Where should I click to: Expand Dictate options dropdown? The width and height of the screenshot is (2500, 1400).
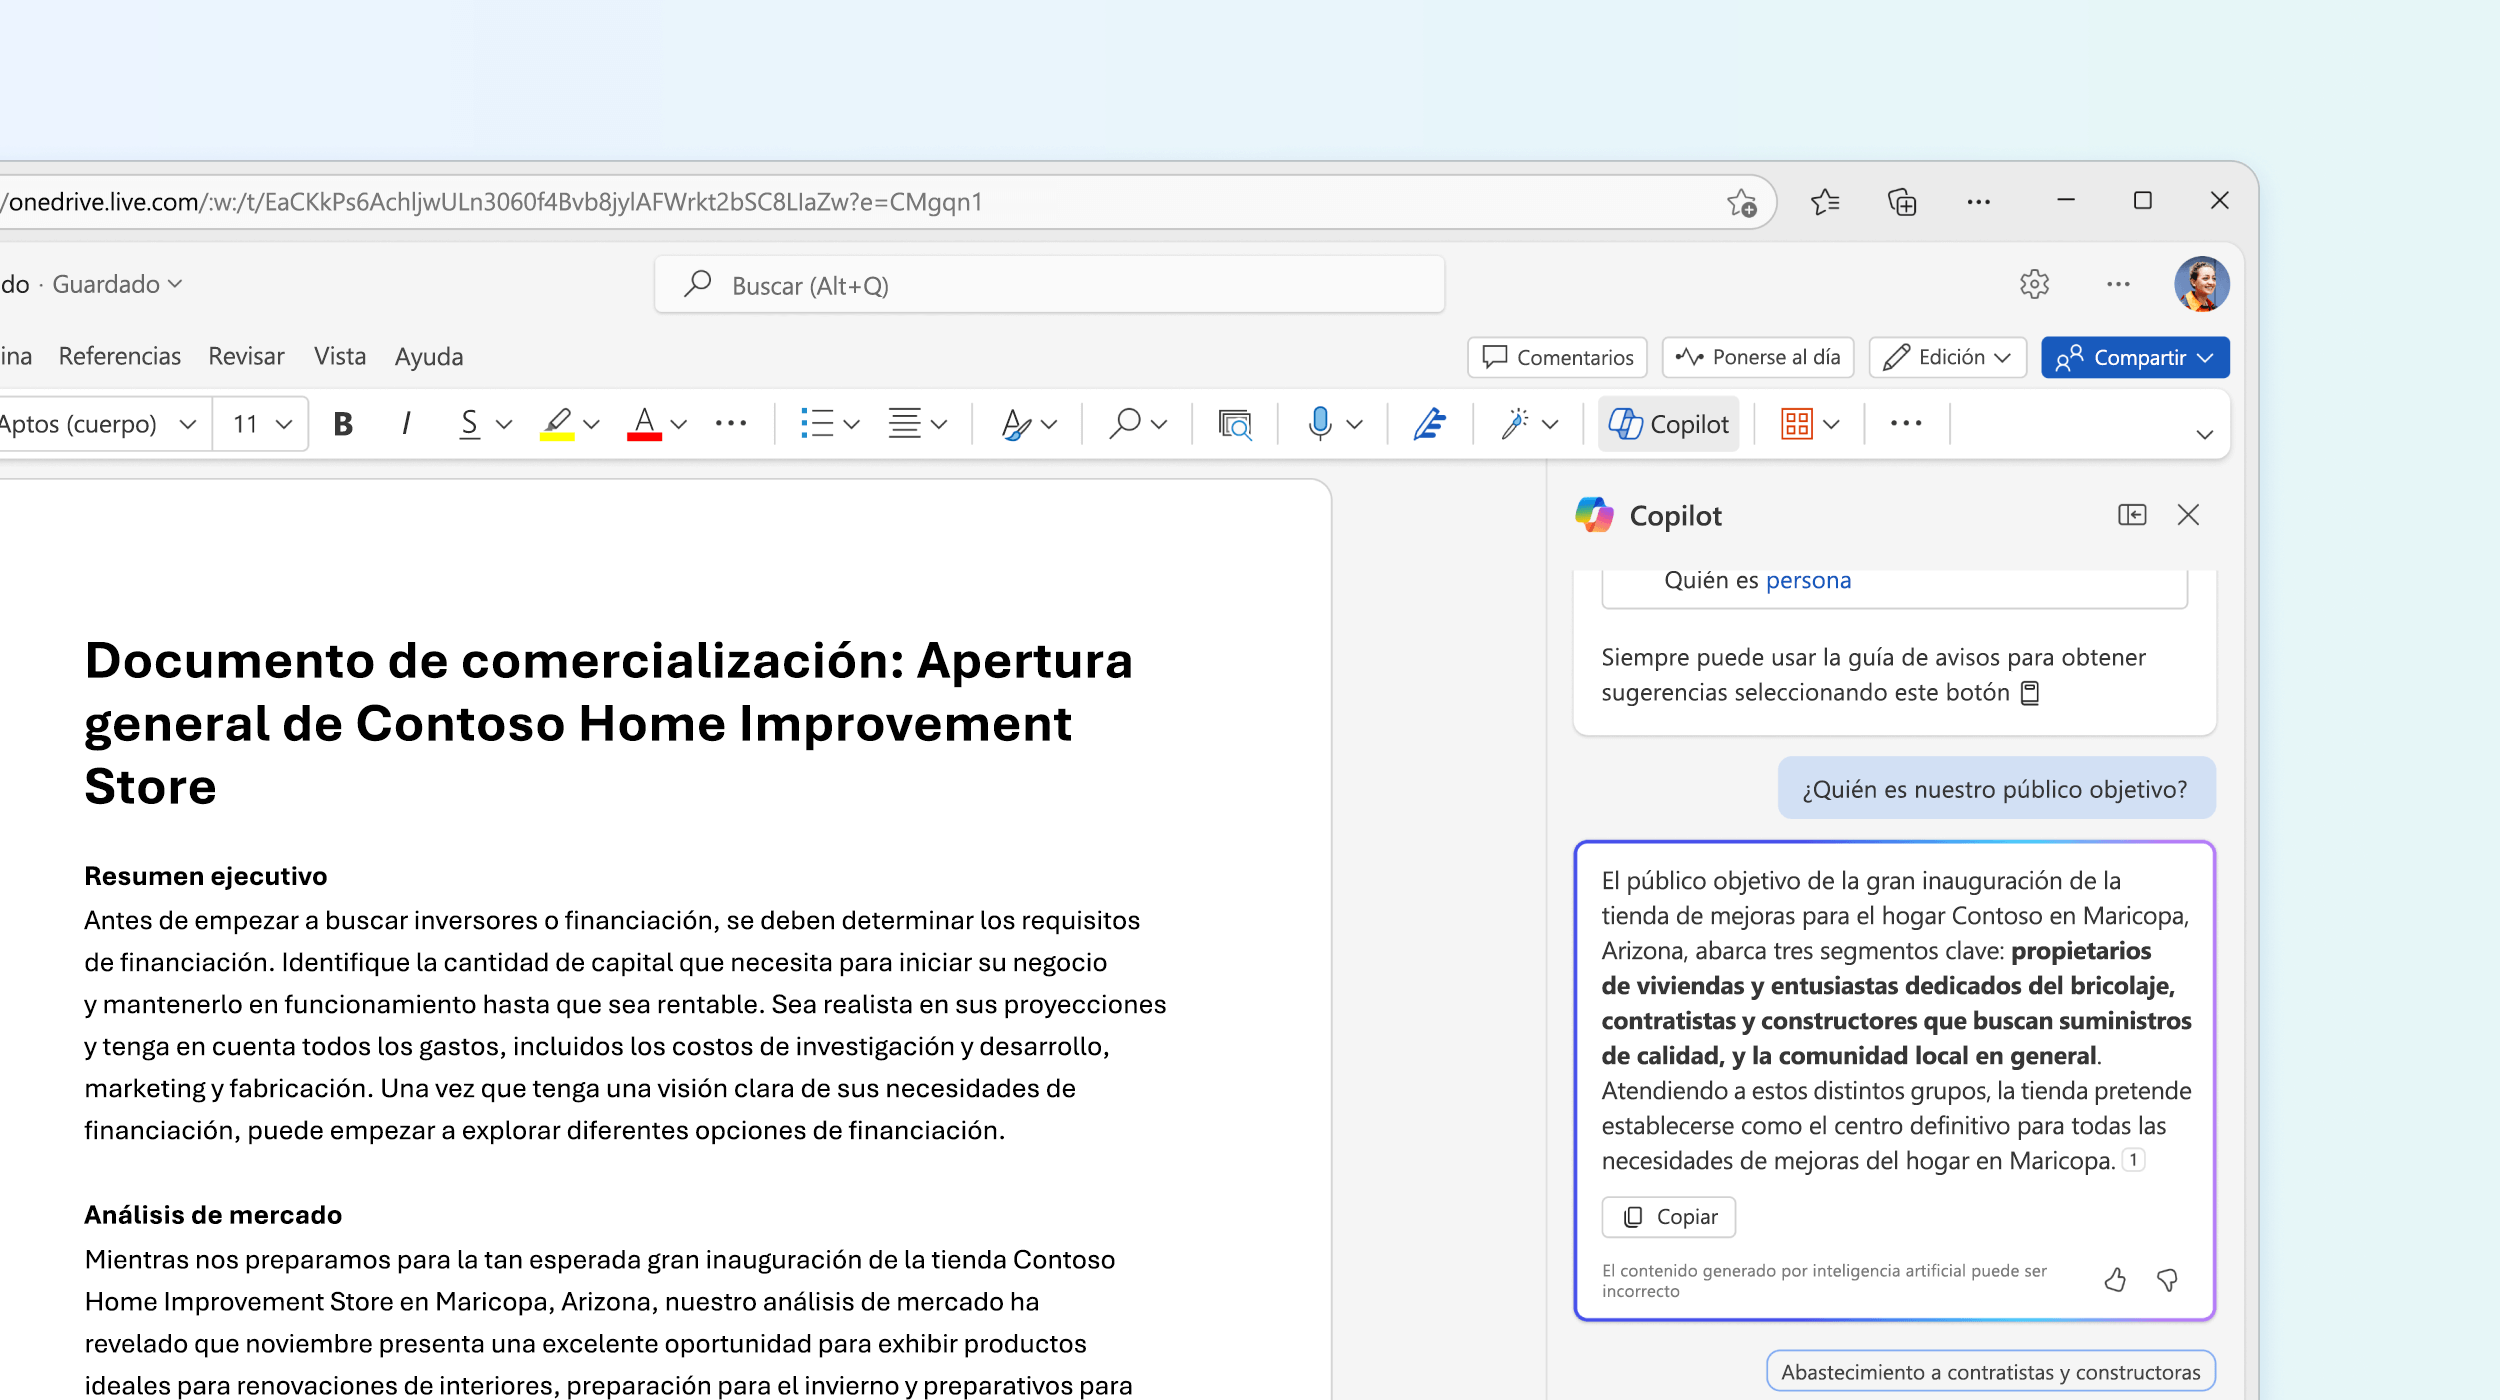(1355, 425)
